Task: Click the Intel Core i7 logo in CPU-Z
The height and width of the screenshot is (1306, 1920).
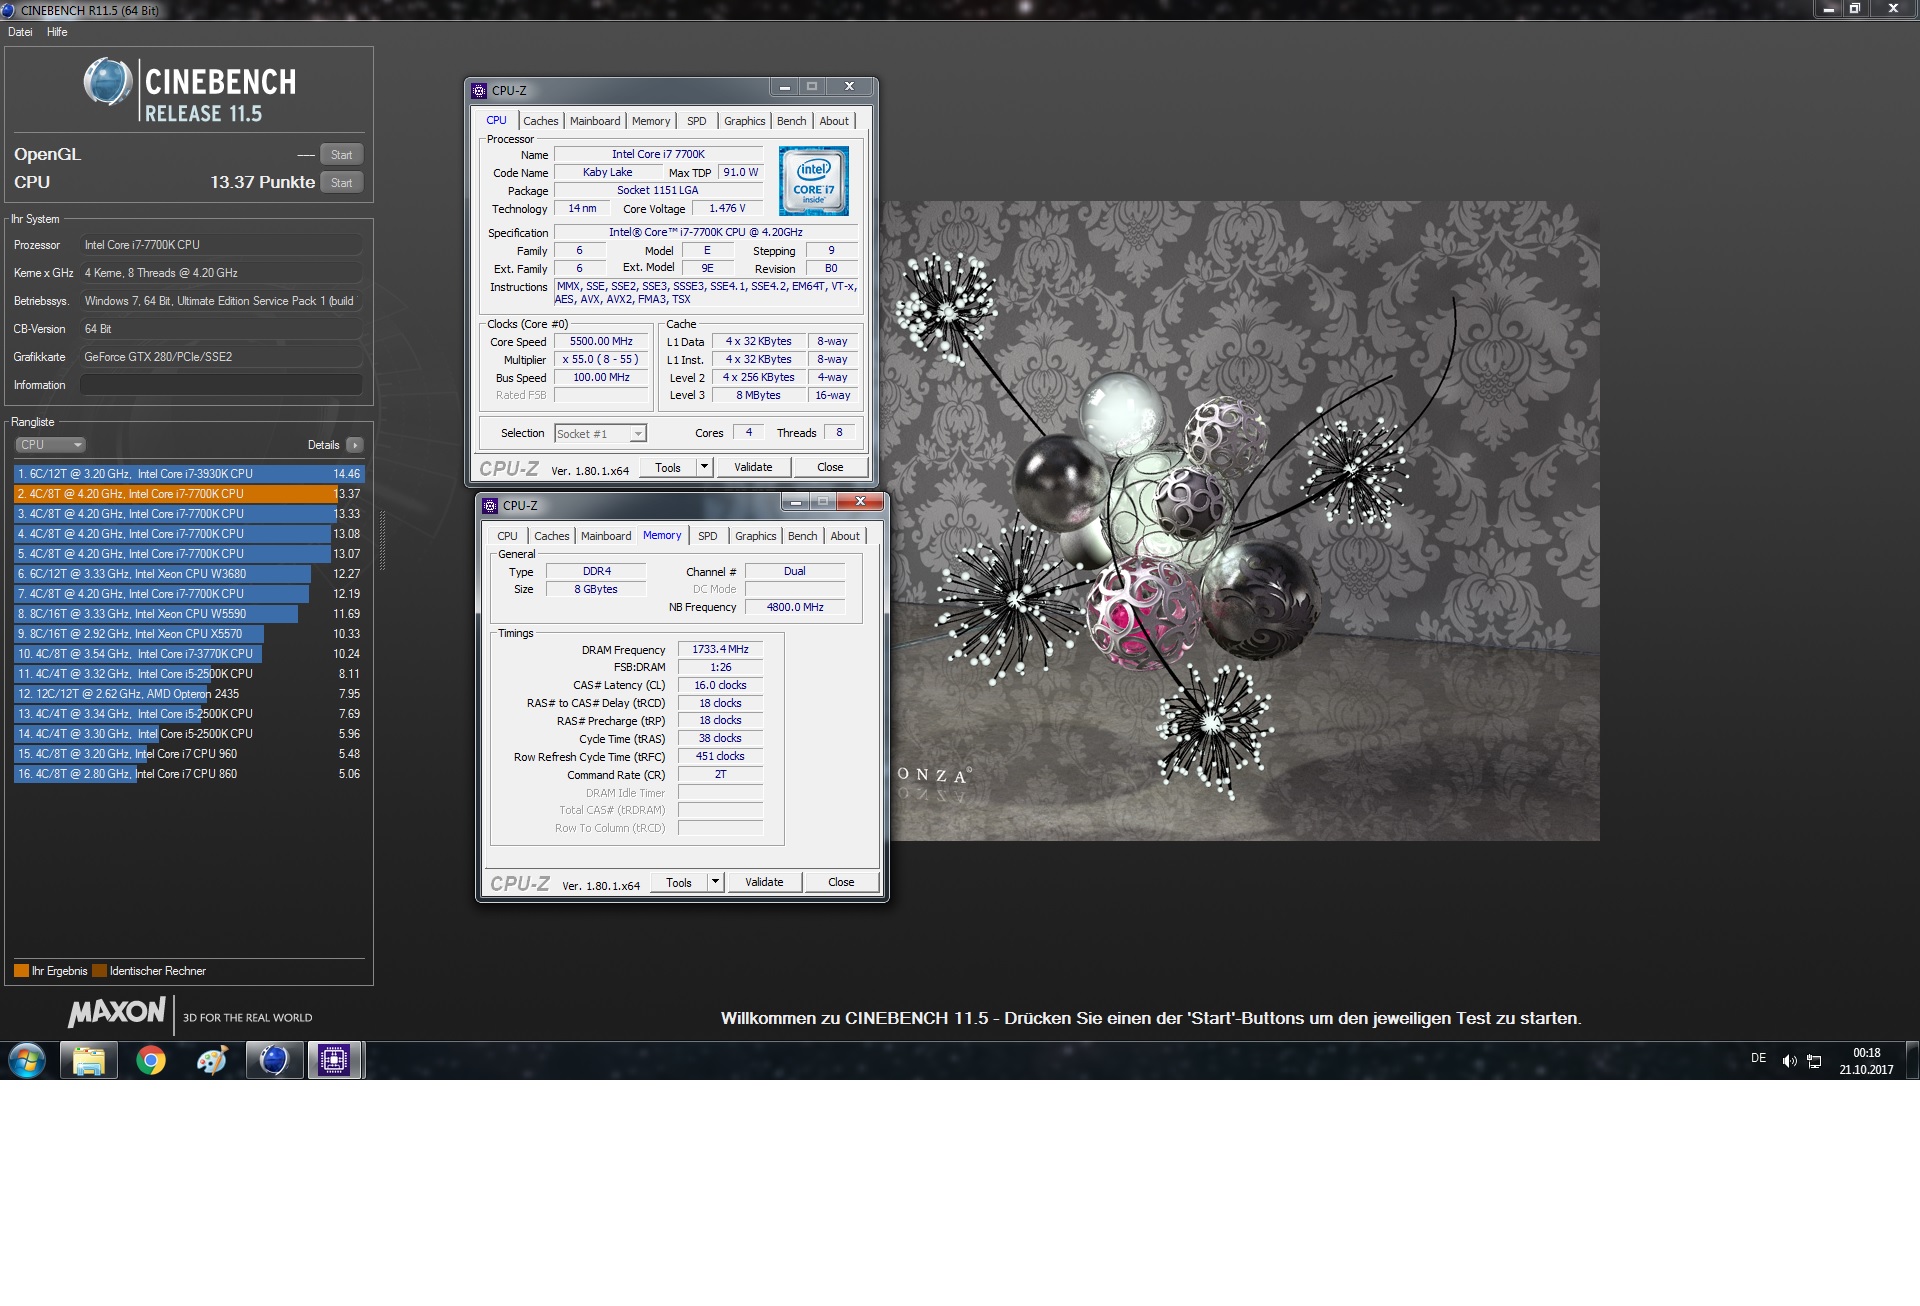Action: (814, 181)
